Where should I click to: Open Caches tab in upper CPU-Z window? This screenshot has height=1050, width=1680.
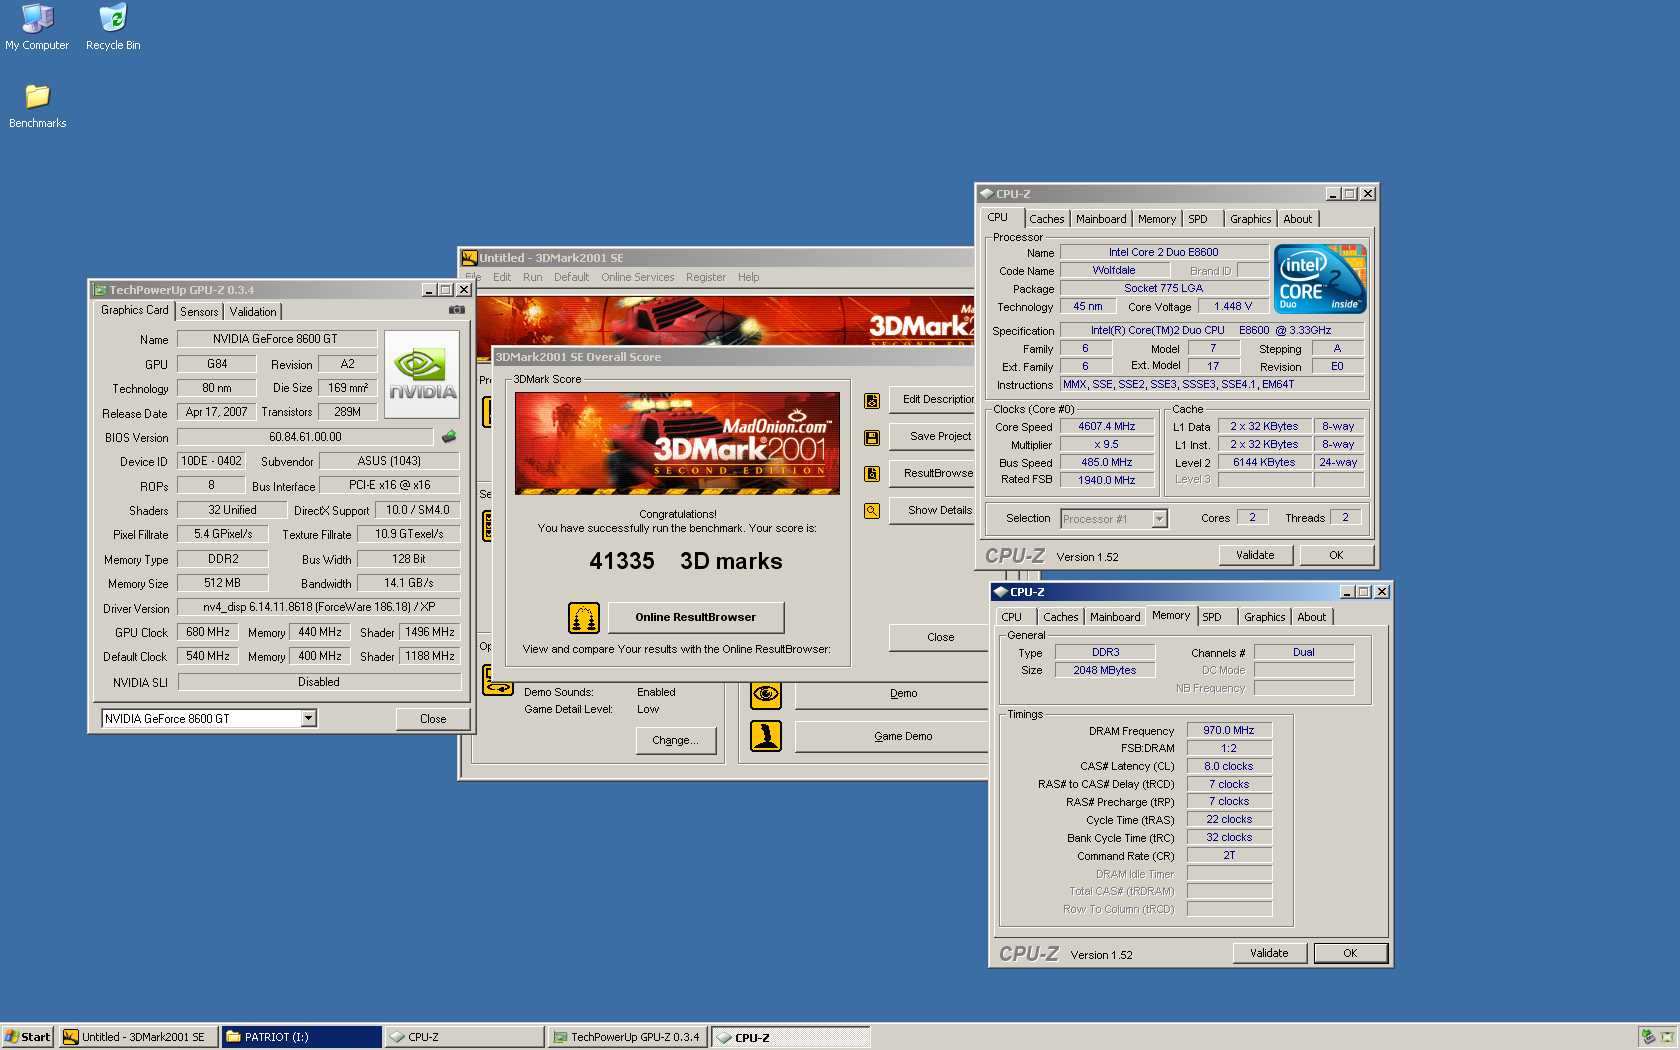click(1047, 219)
